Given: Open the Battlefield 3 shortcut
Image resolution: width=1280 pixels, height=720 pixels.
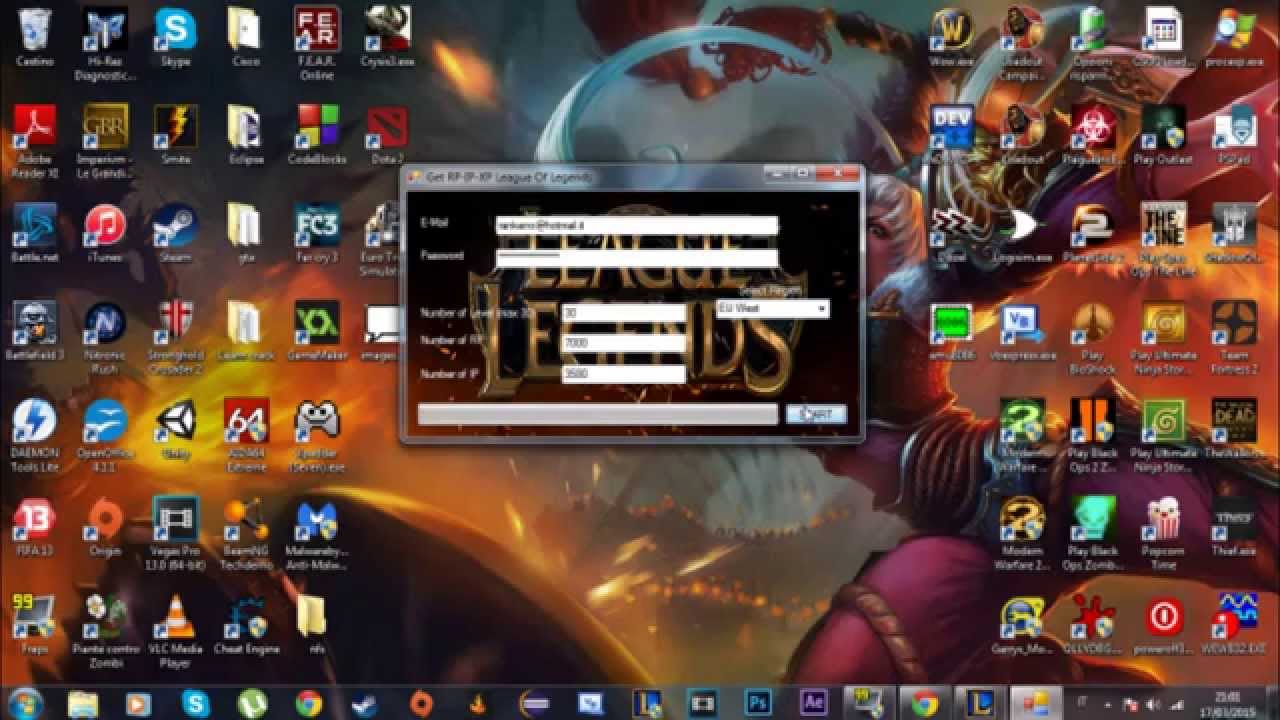Looking at the screenshot, I should (x=35, y=330).
